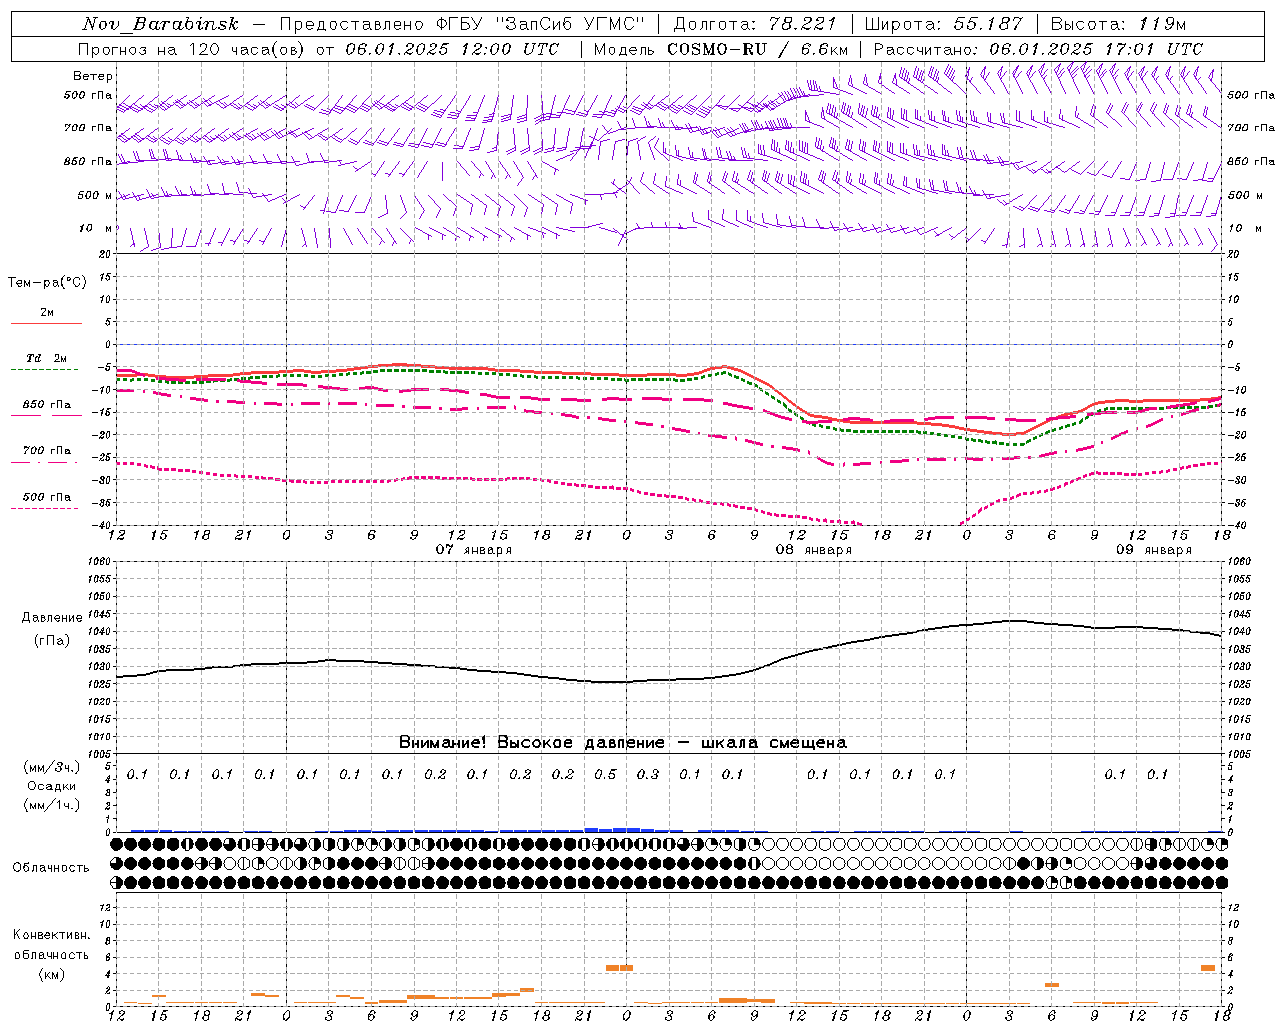Viewport: 1280px width, 1024px height.
Task: Click the Осадки panel label
Action: [x=52, y=786]
